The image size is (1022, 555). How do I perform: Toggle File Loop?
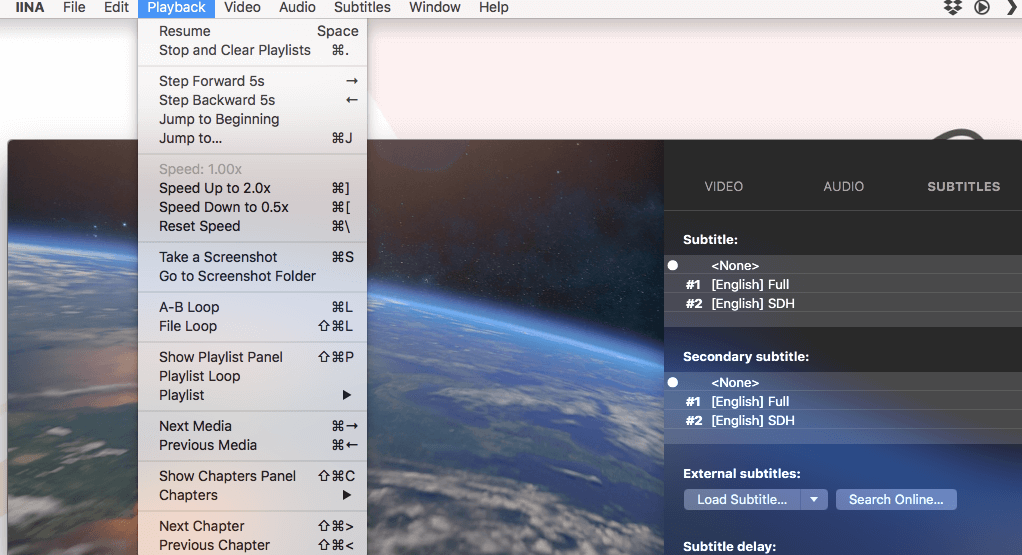point(252,326)
